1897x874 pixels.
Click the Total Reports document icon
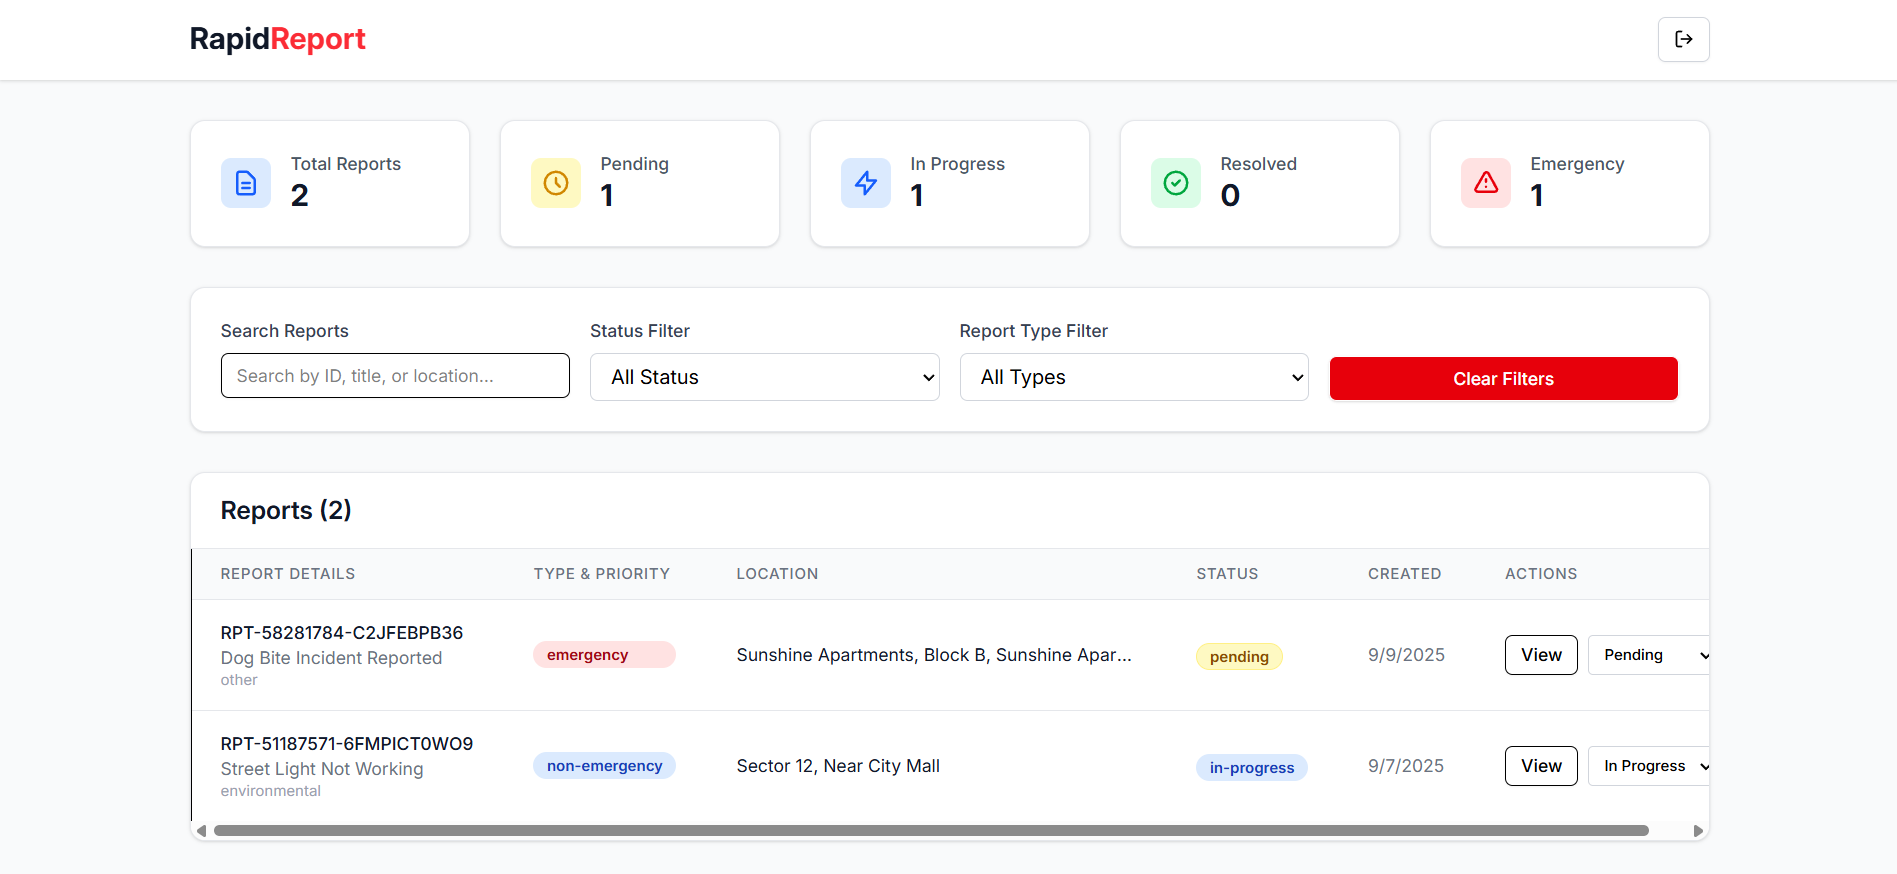[246, 183]
